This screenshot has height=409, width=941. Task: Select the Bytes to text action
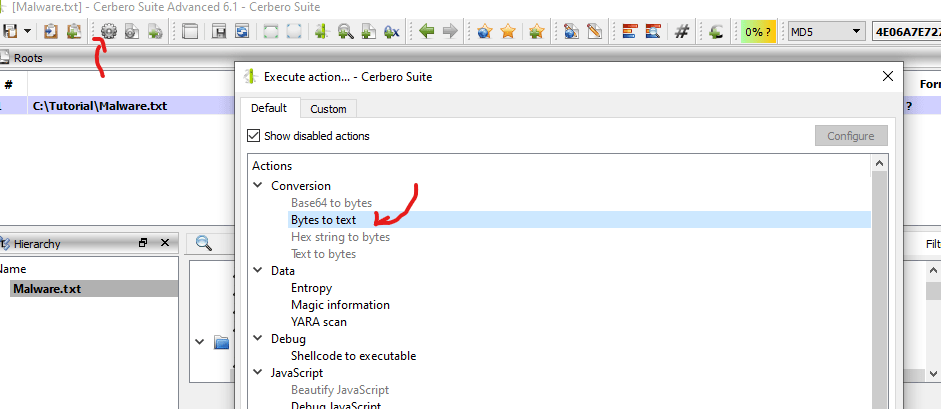point(323,220)
